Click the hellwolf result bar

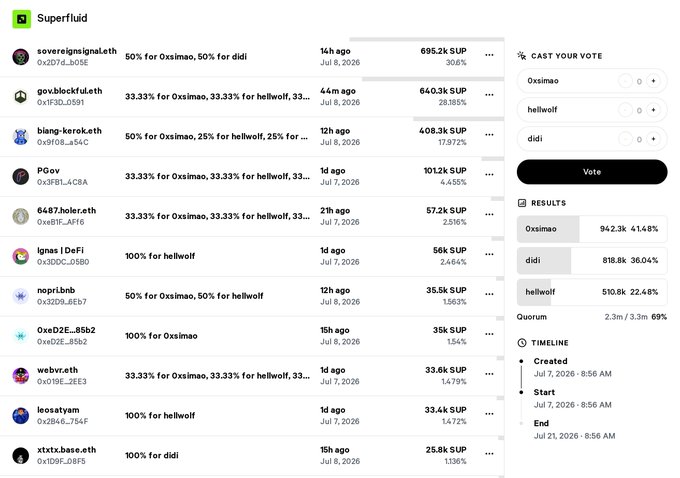tap(592, 292)
